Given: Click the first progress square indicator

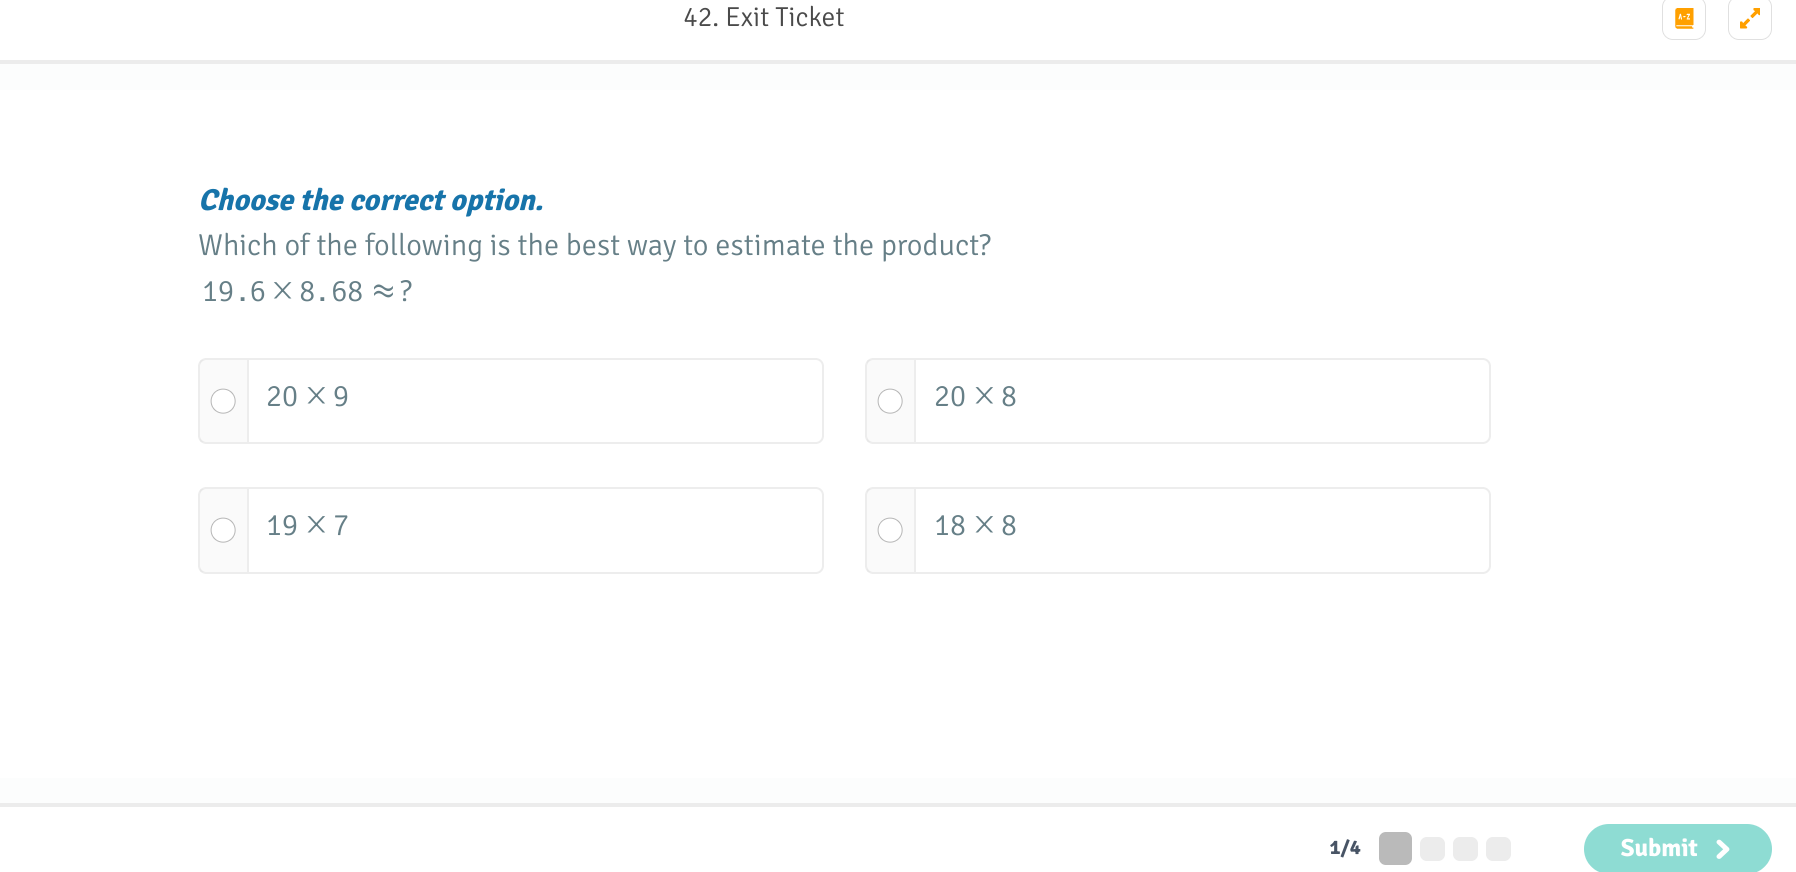Looking at the screenshot, I should 1395,848.
